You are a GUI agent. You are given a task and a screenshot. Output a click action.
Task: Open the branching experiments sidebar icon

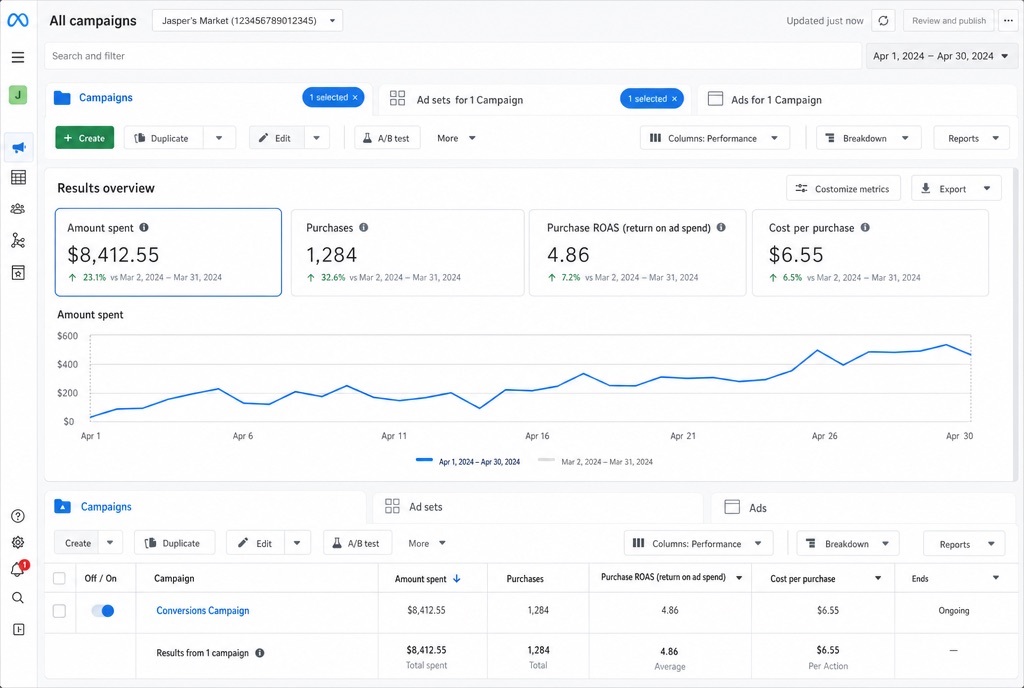(18, 240)
